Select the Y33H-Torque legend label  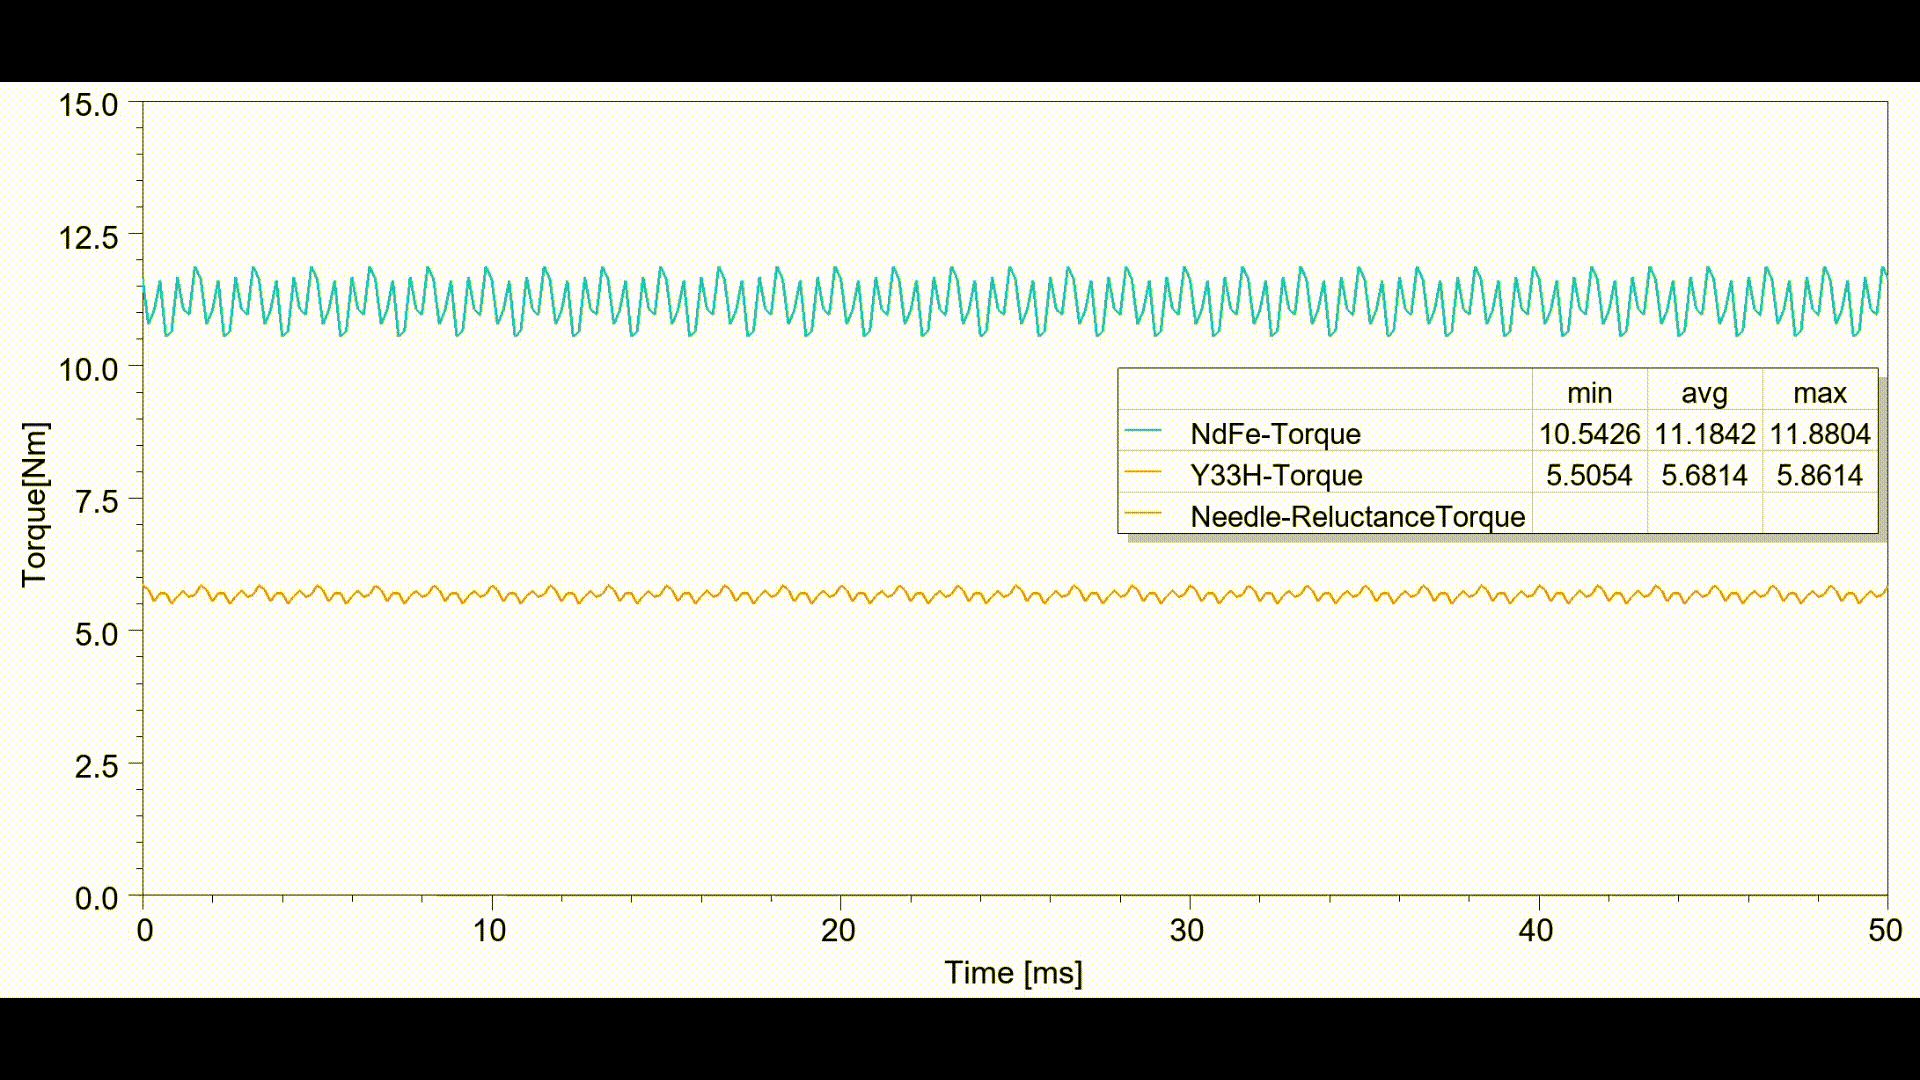pyautogui.click(x=1276, y=475)
